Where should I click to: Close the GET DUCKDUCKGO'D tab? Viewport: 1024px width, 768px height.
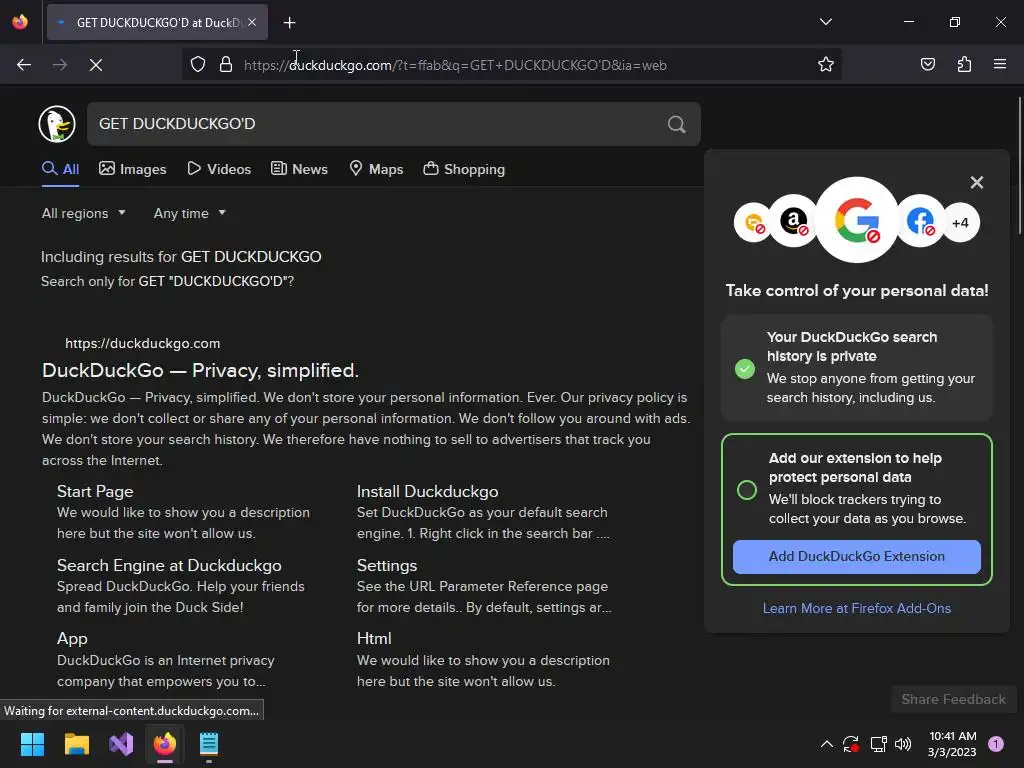coord(252,22)
